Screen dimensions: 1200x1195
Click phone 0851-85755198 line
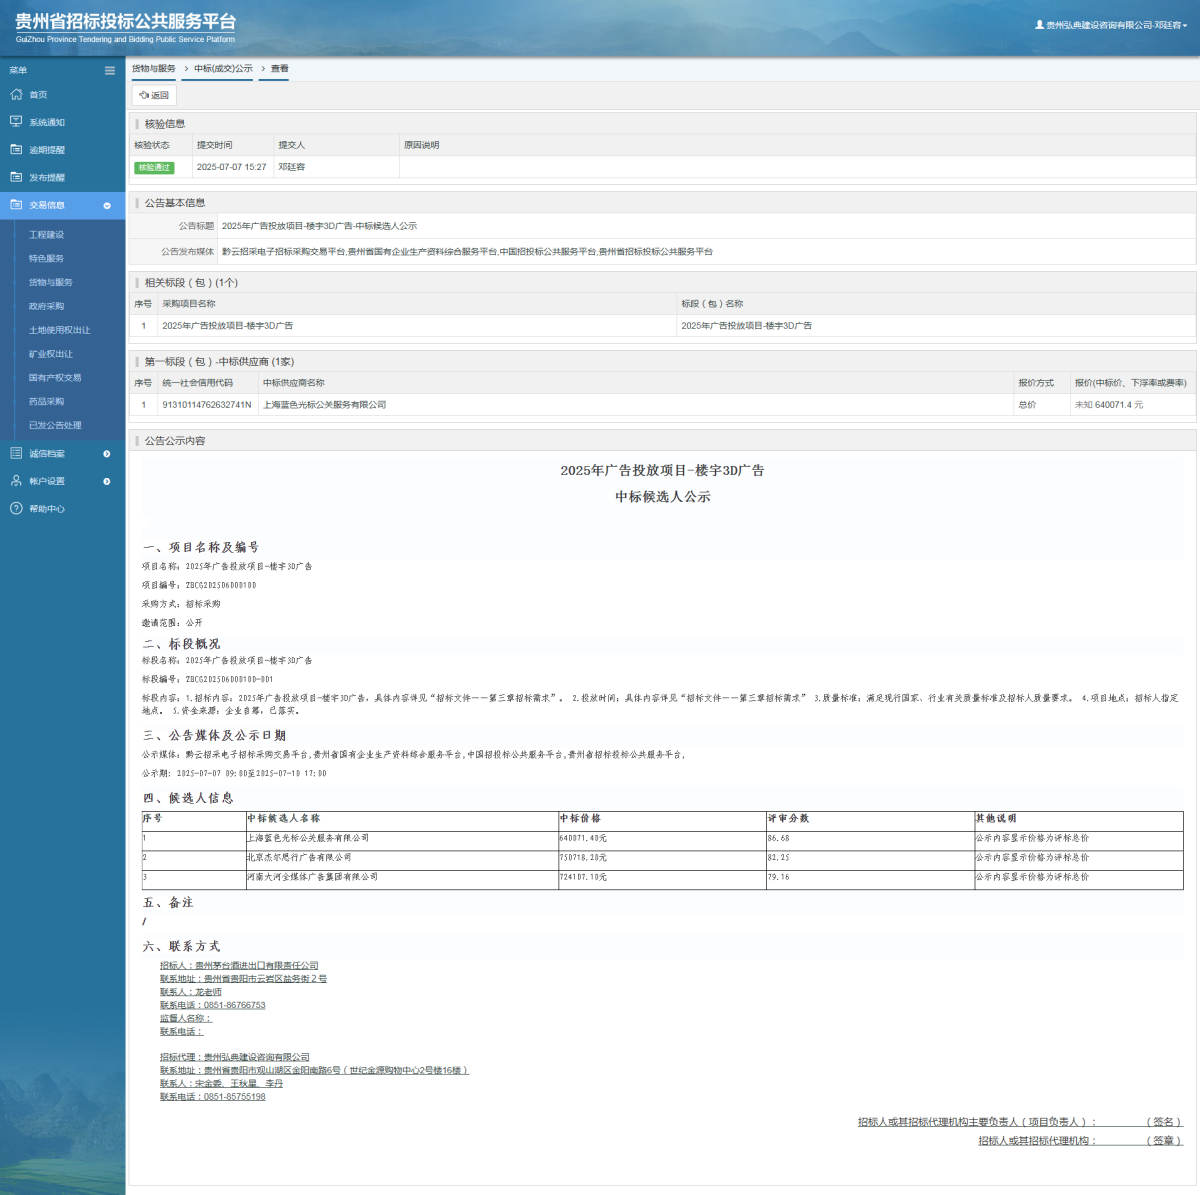pos(212,1097)
